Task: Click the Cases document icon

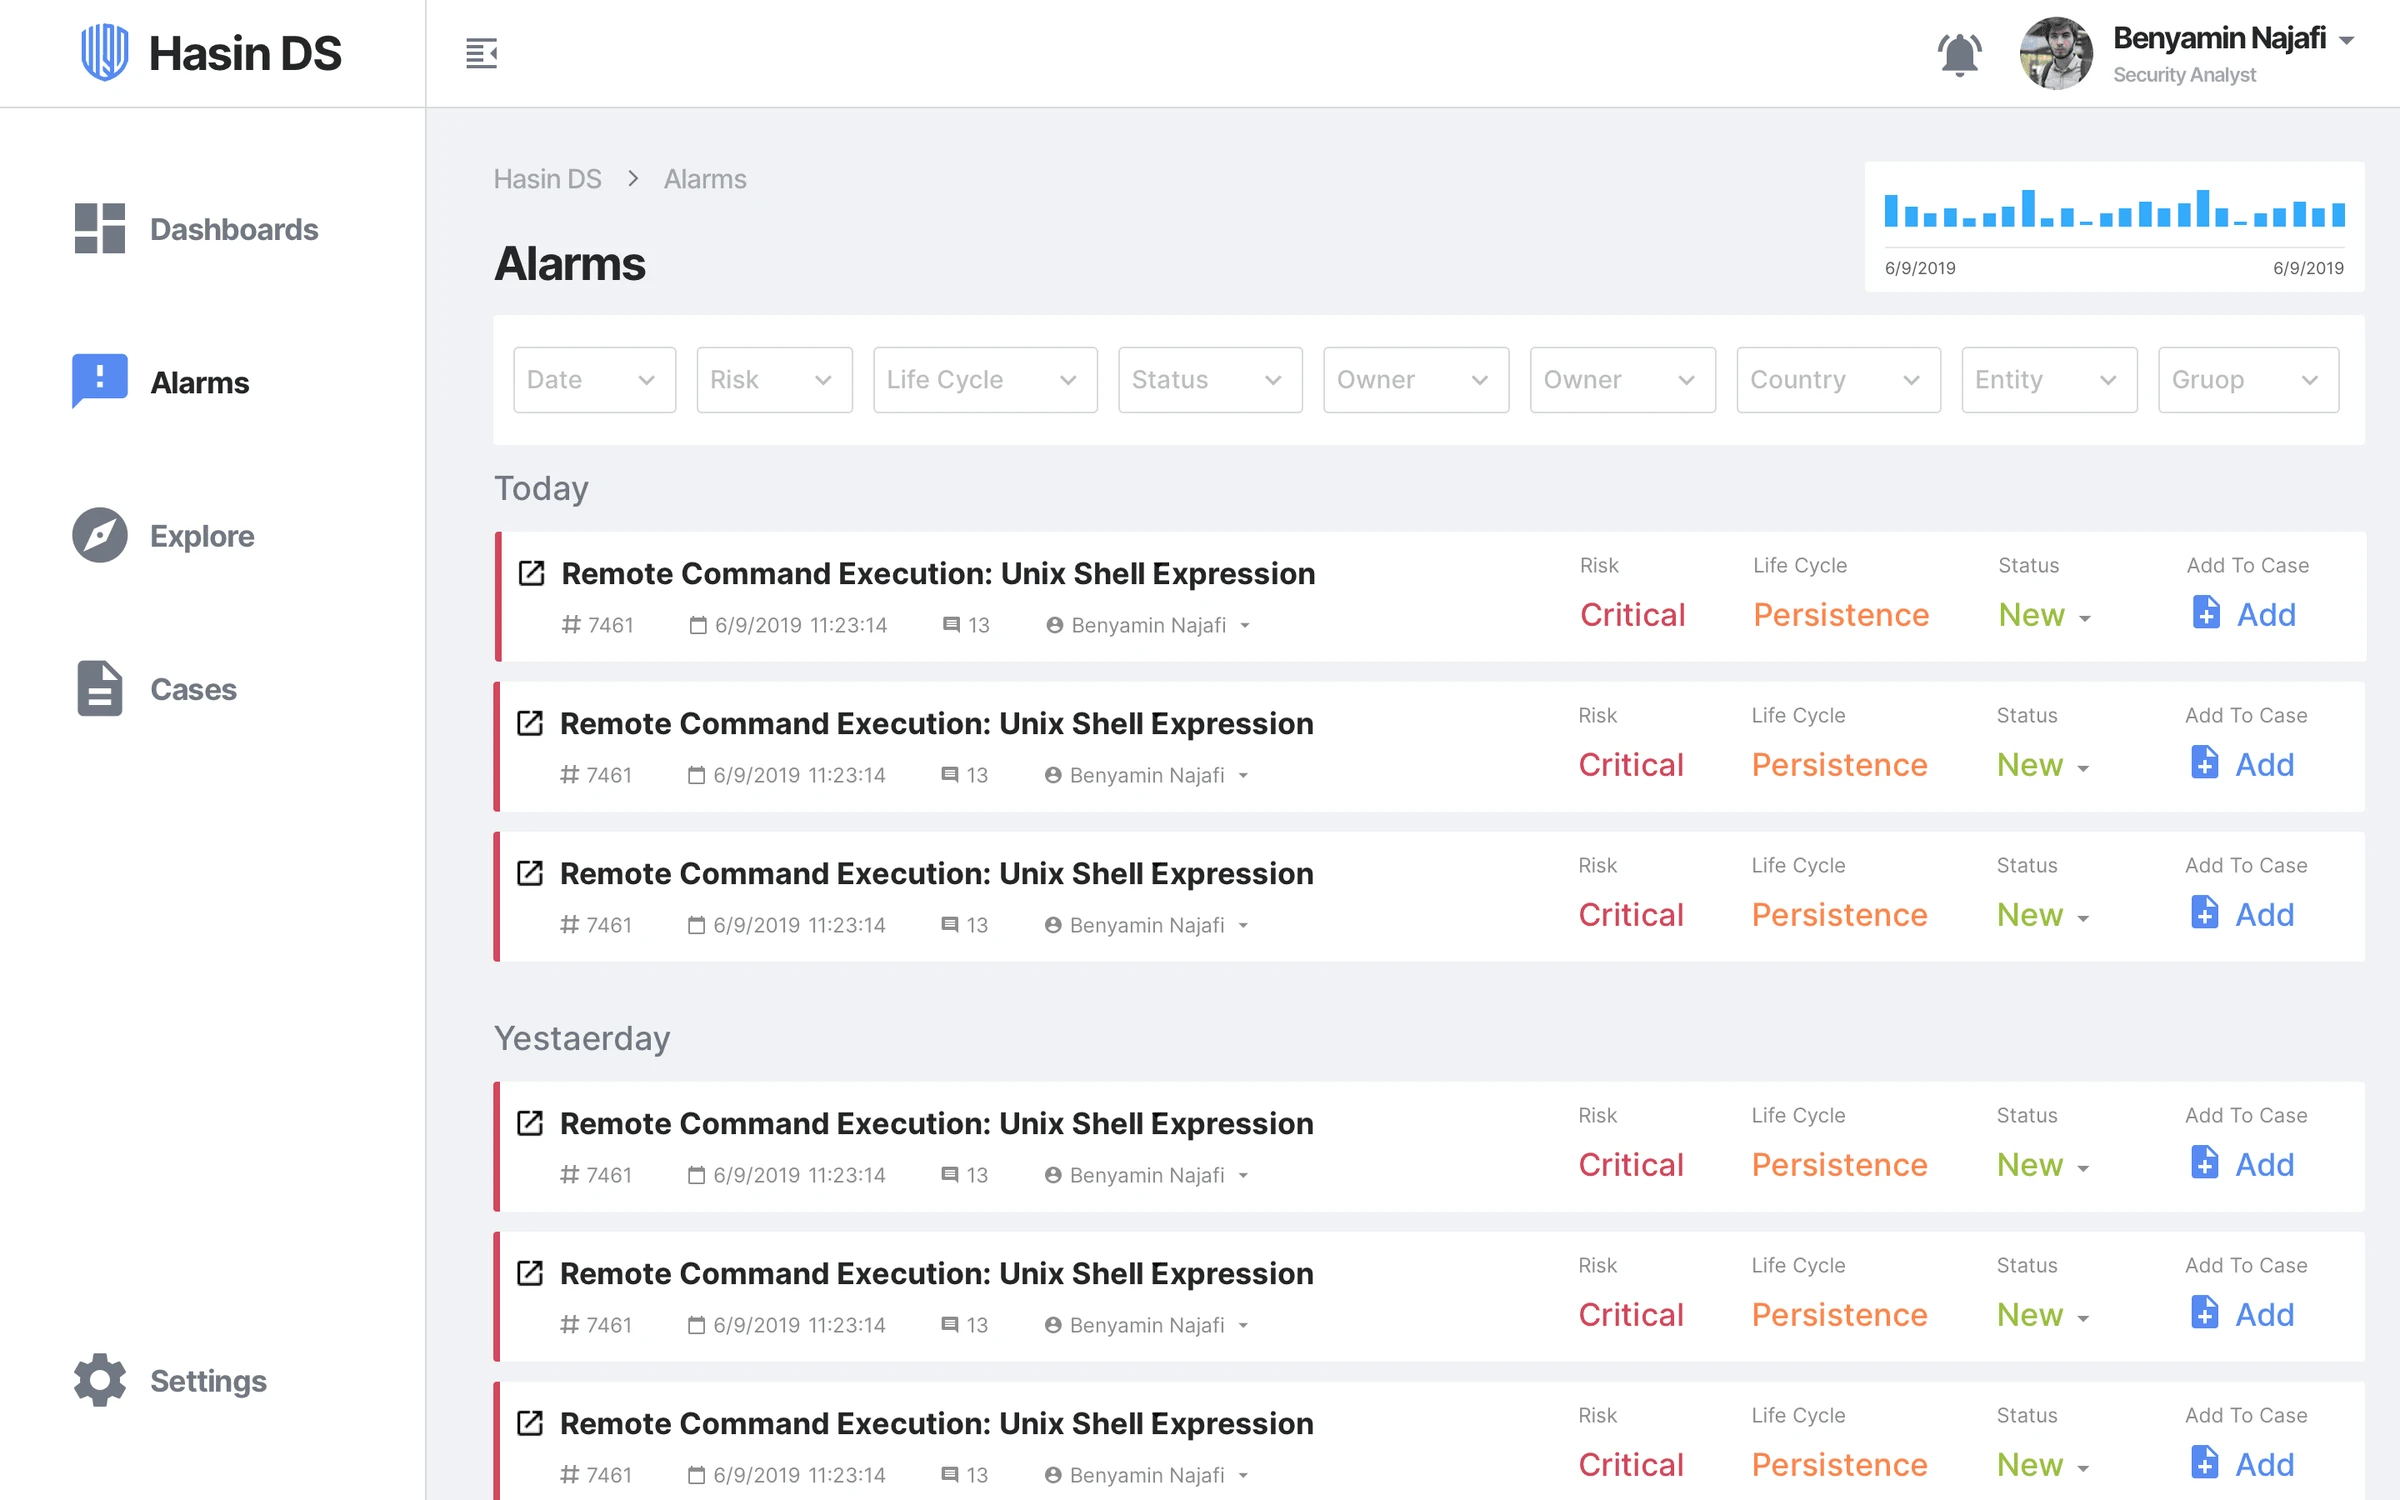Action: coord(99,688)
